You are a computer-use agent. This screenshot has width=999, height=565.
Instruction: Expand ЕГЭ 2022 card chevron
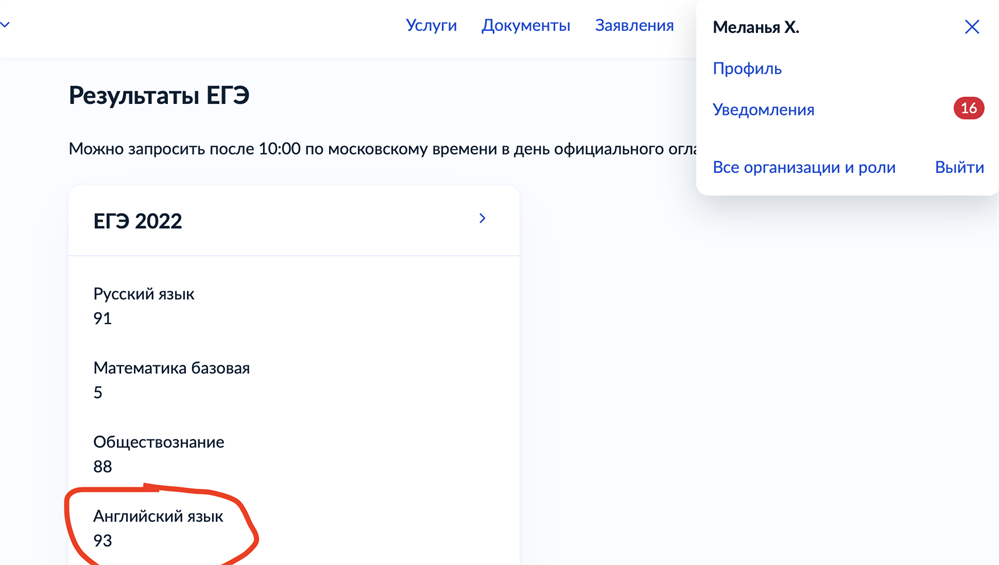(482, 218)
